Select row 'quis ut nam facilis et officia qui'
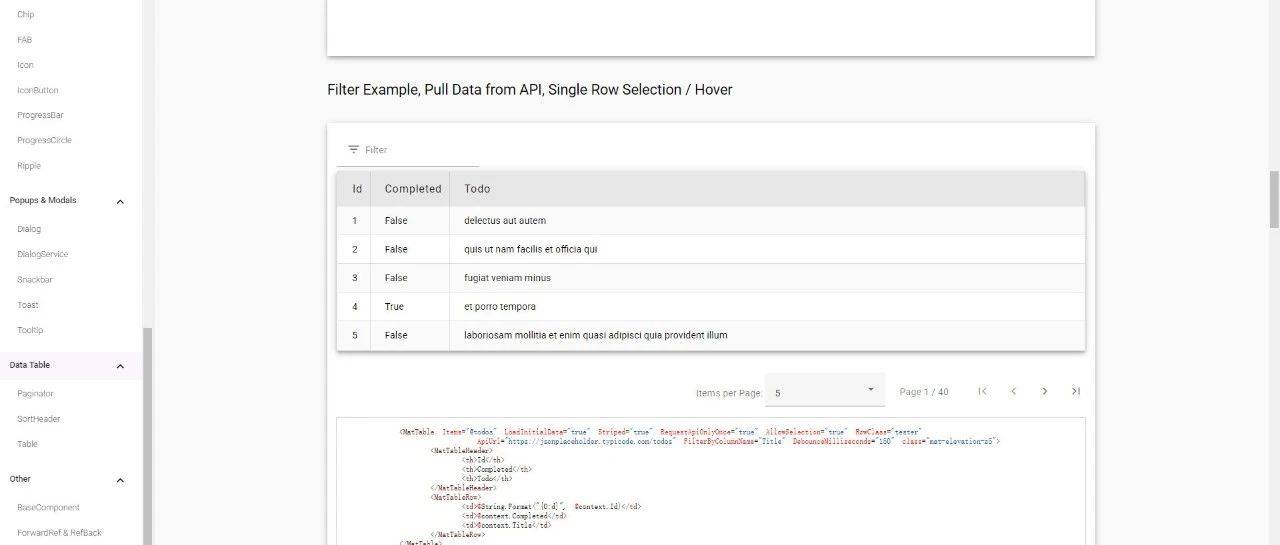 click(711, 249)
